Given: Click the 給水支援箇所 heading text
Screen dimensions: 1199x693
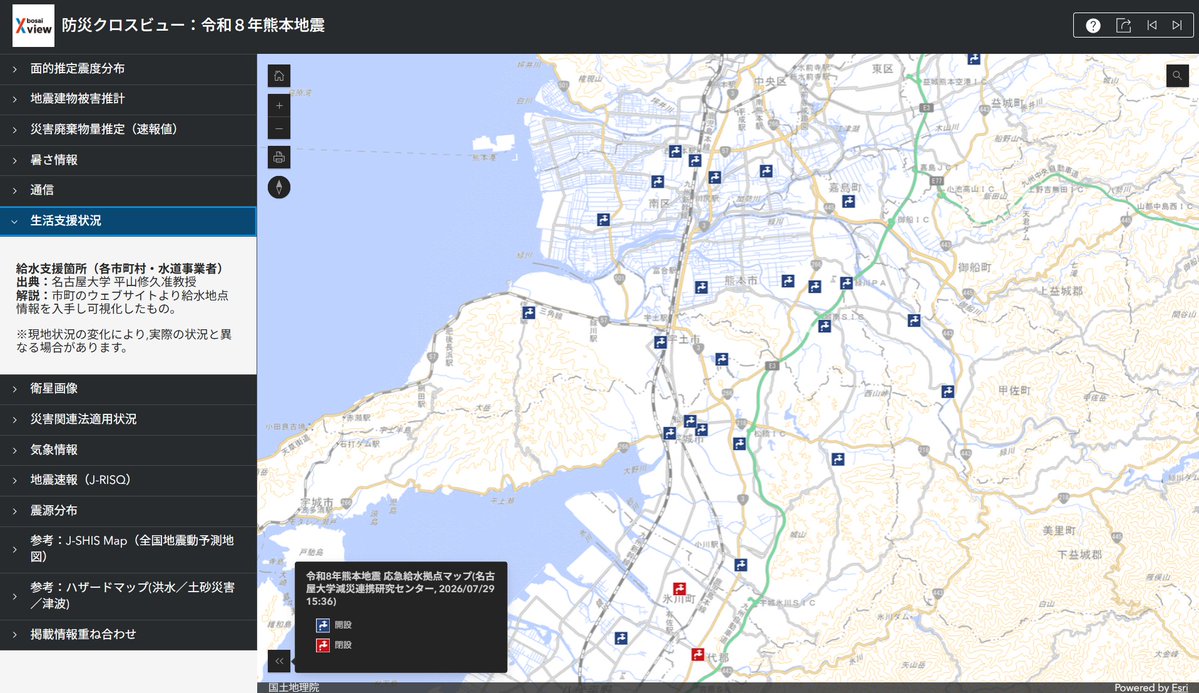Looking at the screenshot, I should point(120,268).
